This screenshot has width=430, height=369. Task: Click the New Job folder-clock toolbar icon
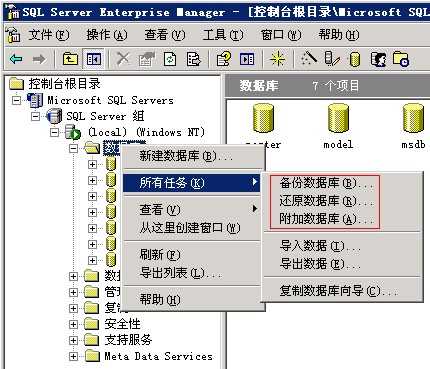[x=401, y=59]
